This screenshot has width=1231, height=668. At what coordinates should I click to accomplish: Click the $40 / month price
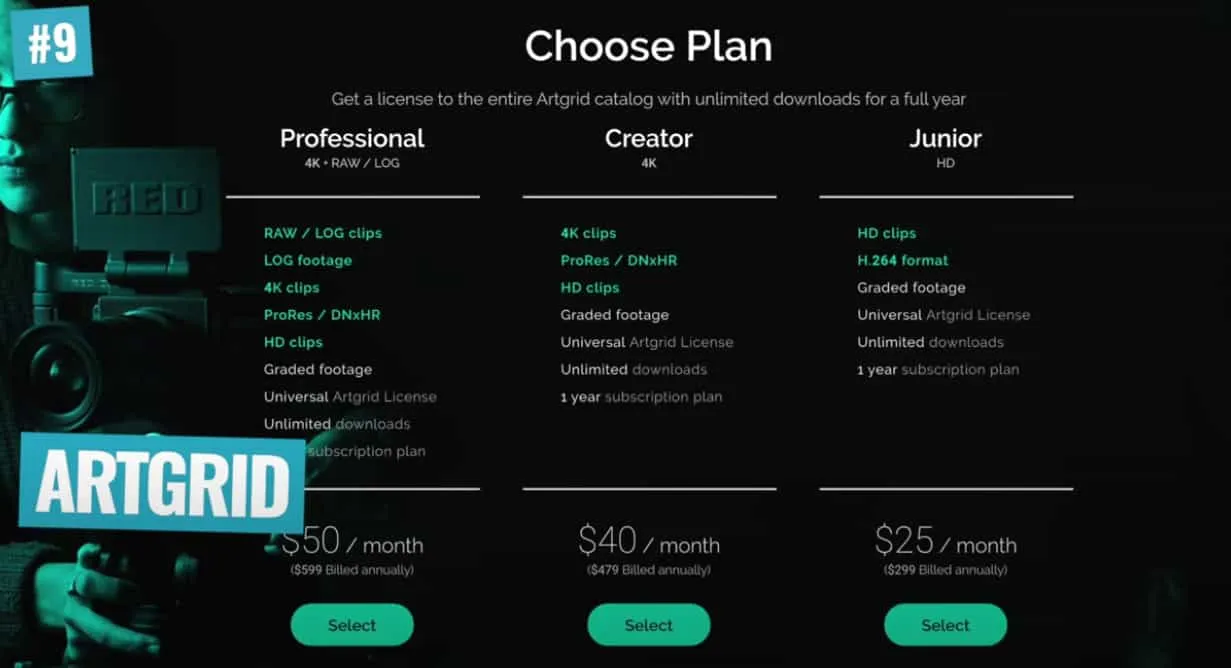(x=649, y=542)
